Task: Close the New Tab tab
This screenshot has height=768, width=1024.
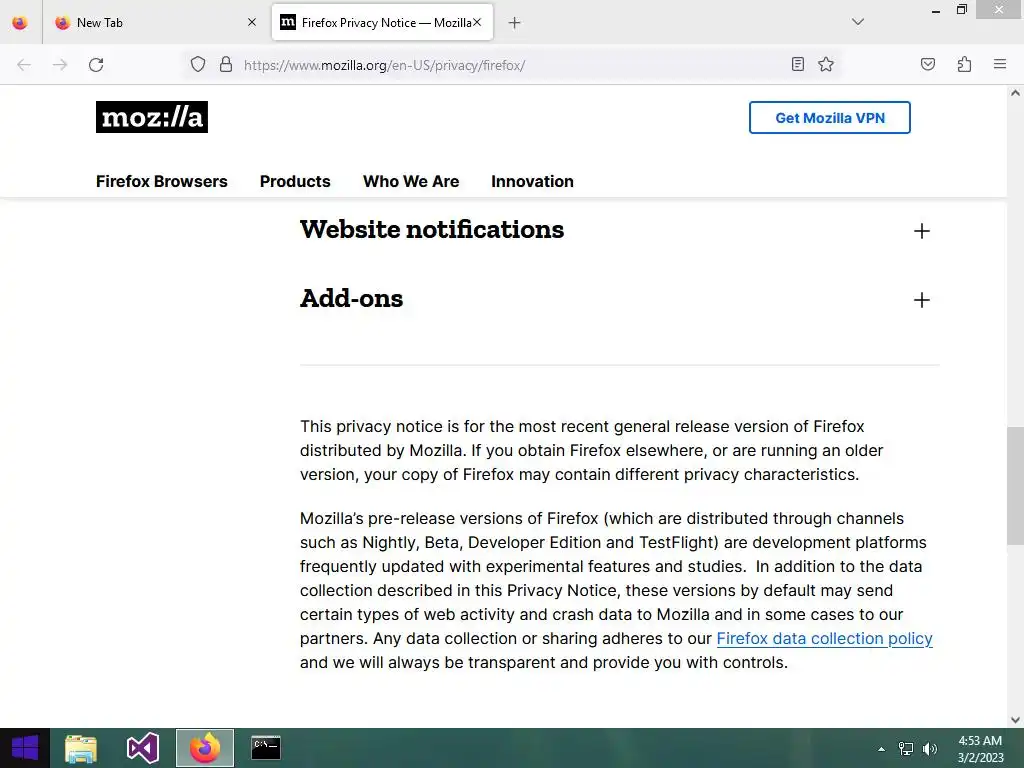Action: (252, 23)
